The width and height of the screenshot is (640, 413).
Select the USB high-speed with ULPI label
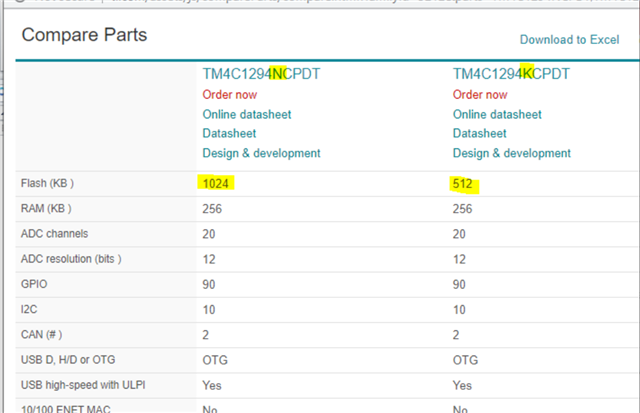83,385
